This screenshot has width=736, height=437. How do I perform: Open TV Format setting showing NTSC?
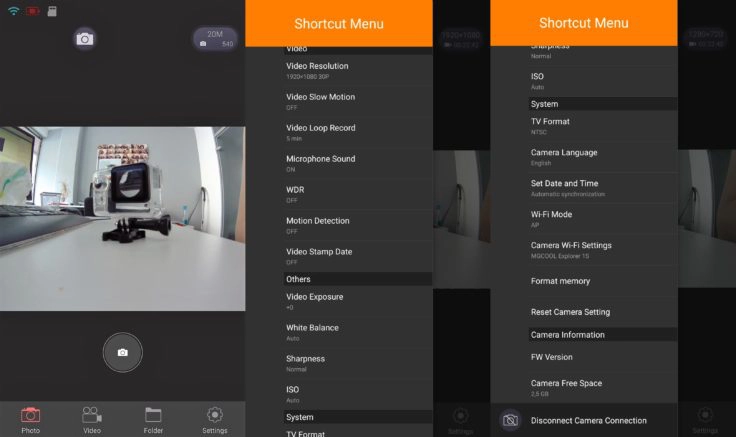(603, 126)
